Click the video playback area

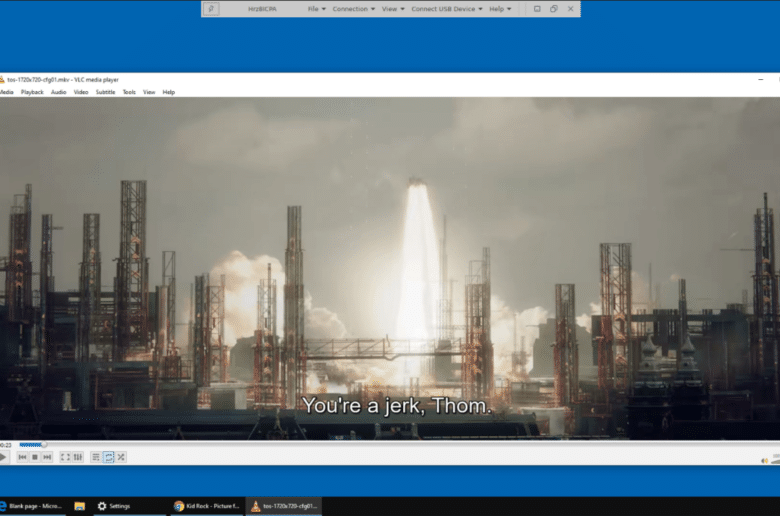[x=390, y=268]
